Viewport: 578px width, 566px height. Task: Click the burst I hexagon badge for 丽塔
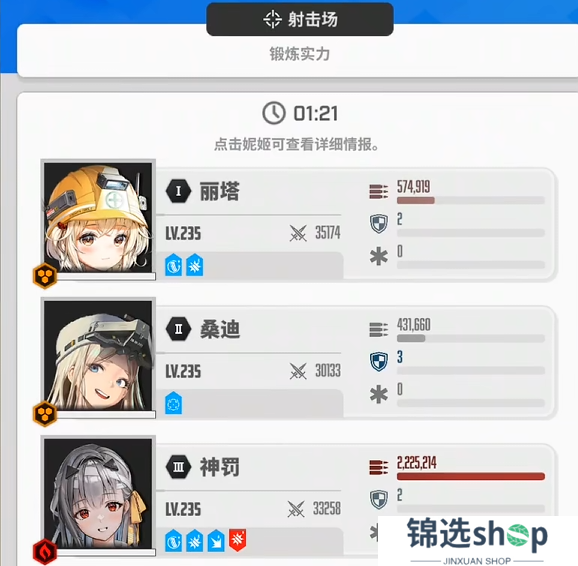point(178,191)
